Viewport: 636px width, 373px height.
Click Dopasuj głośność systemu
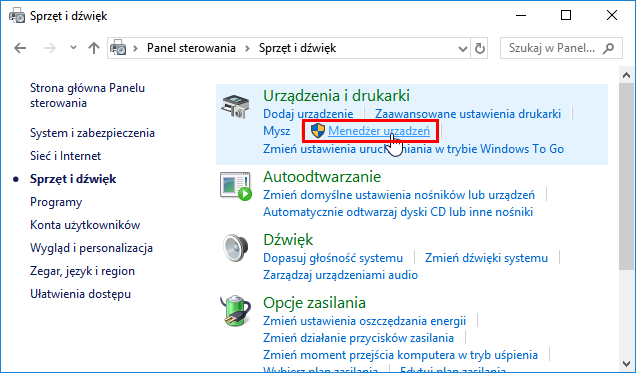[333, 258]
